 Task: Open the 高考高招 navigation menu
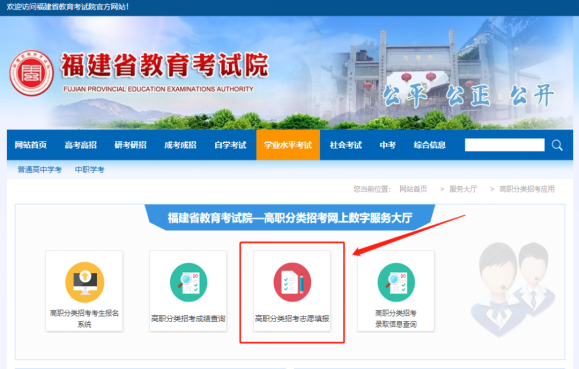(80, 145)
